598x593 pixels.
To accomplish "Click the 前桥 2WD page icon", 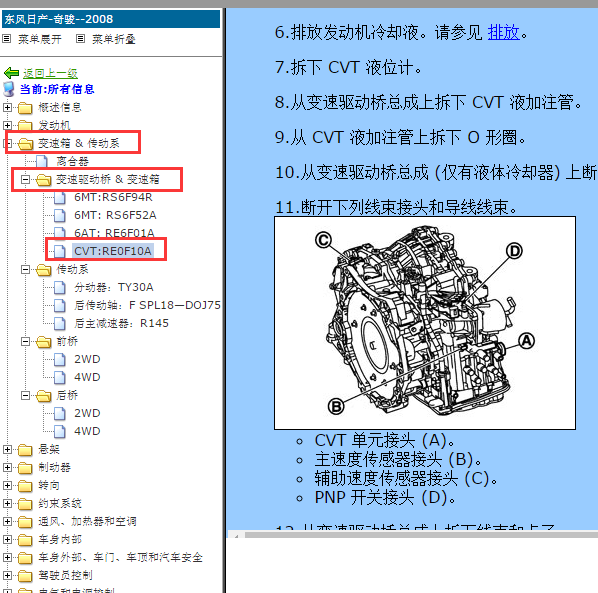I will coord(59,359).
